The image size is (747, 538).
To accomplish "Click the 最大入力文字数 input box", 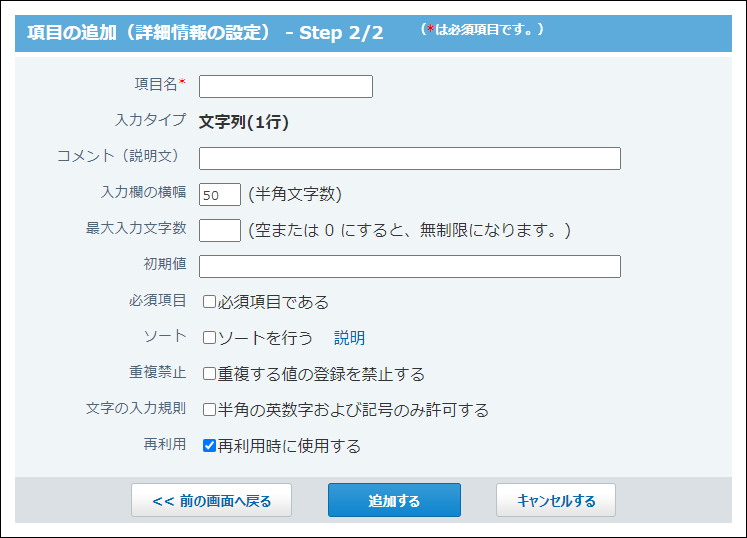I will click(x=220, y=231).
